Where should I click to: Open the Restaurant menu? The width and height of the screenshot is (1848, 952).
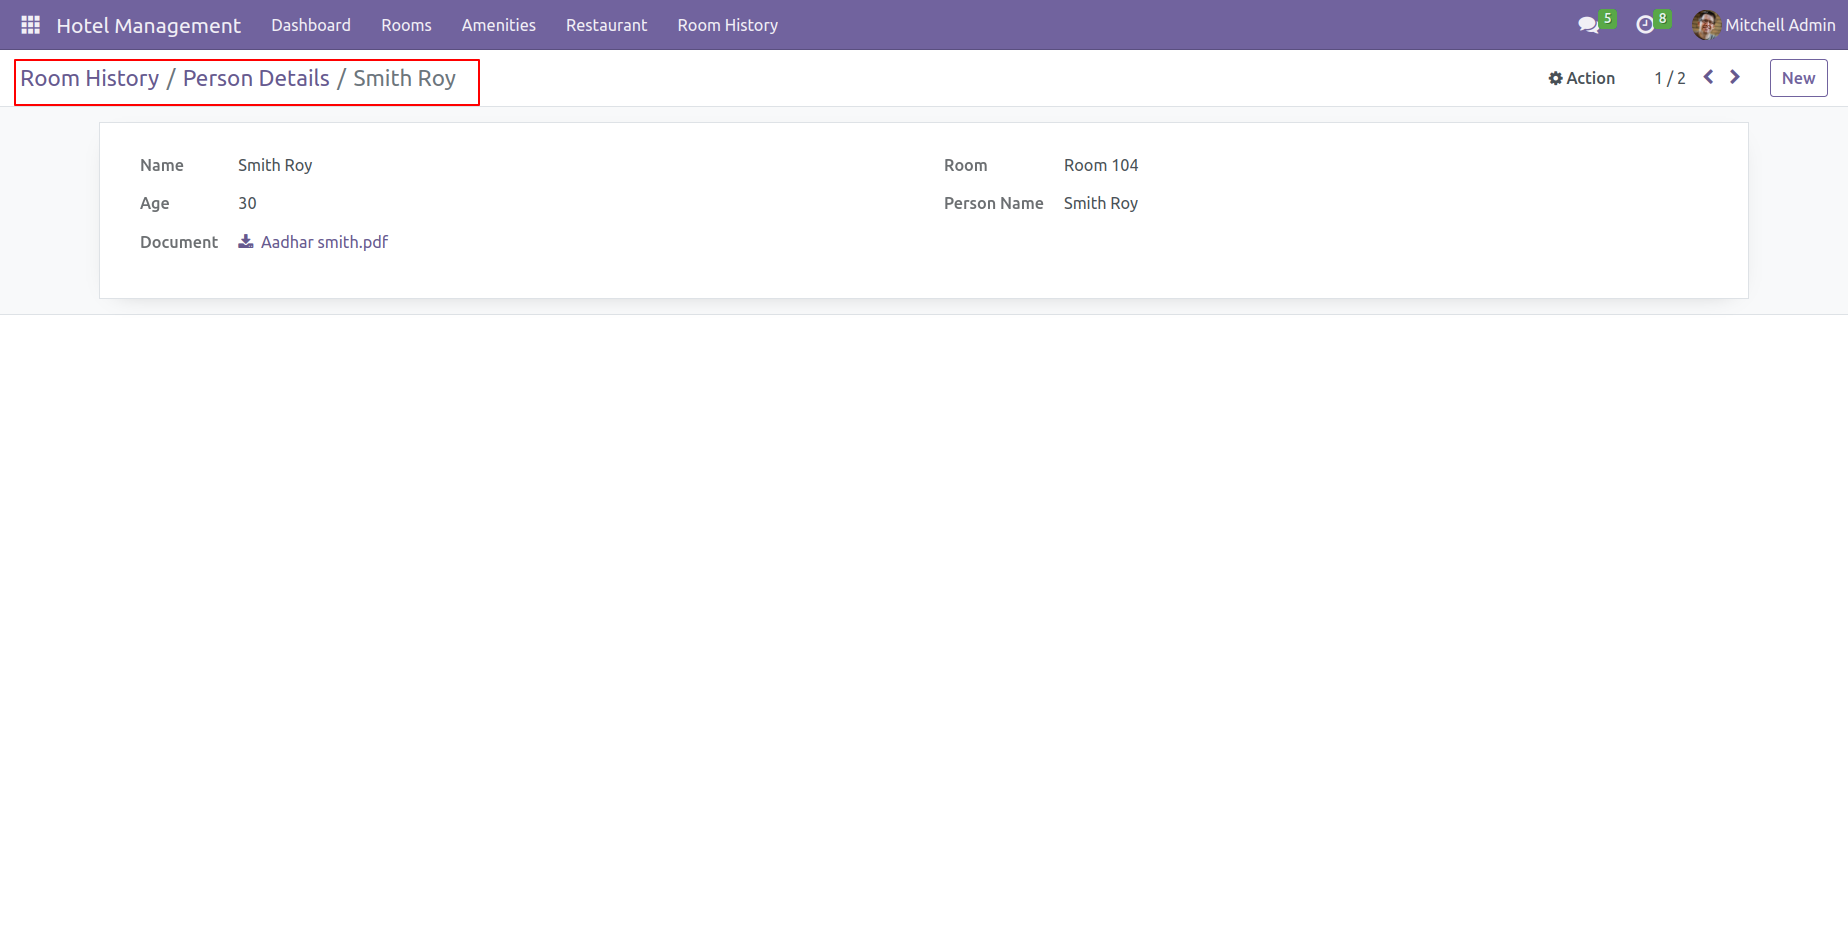(607, 25)
